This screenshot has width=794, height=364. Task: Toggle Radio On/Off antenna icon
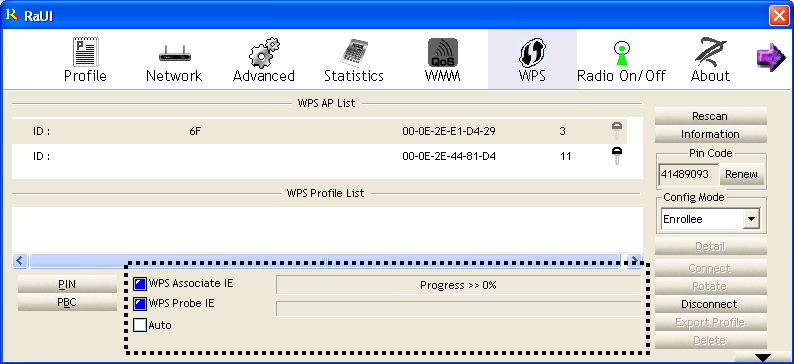point(621,53)
